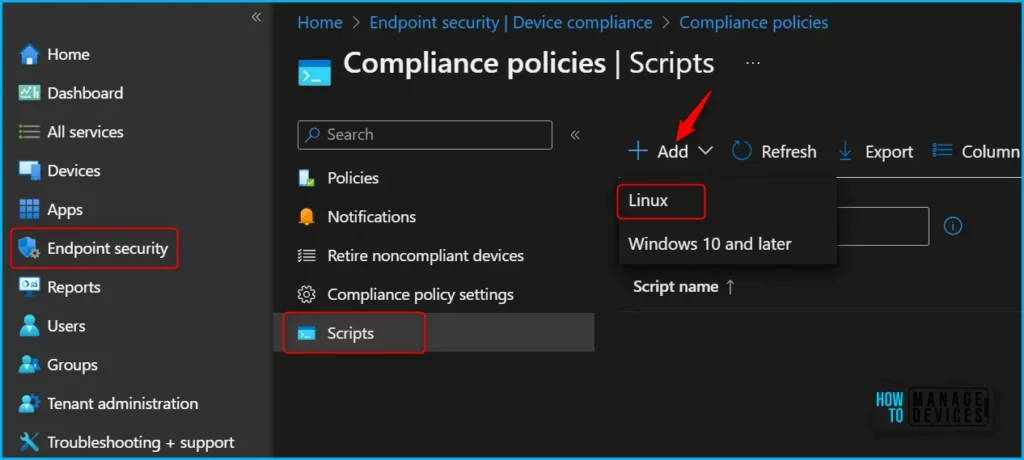Screen dimensions: 1024x460
Task: Open Endpoint security | Device compliance breadcrumb
Action: [511, 22]
